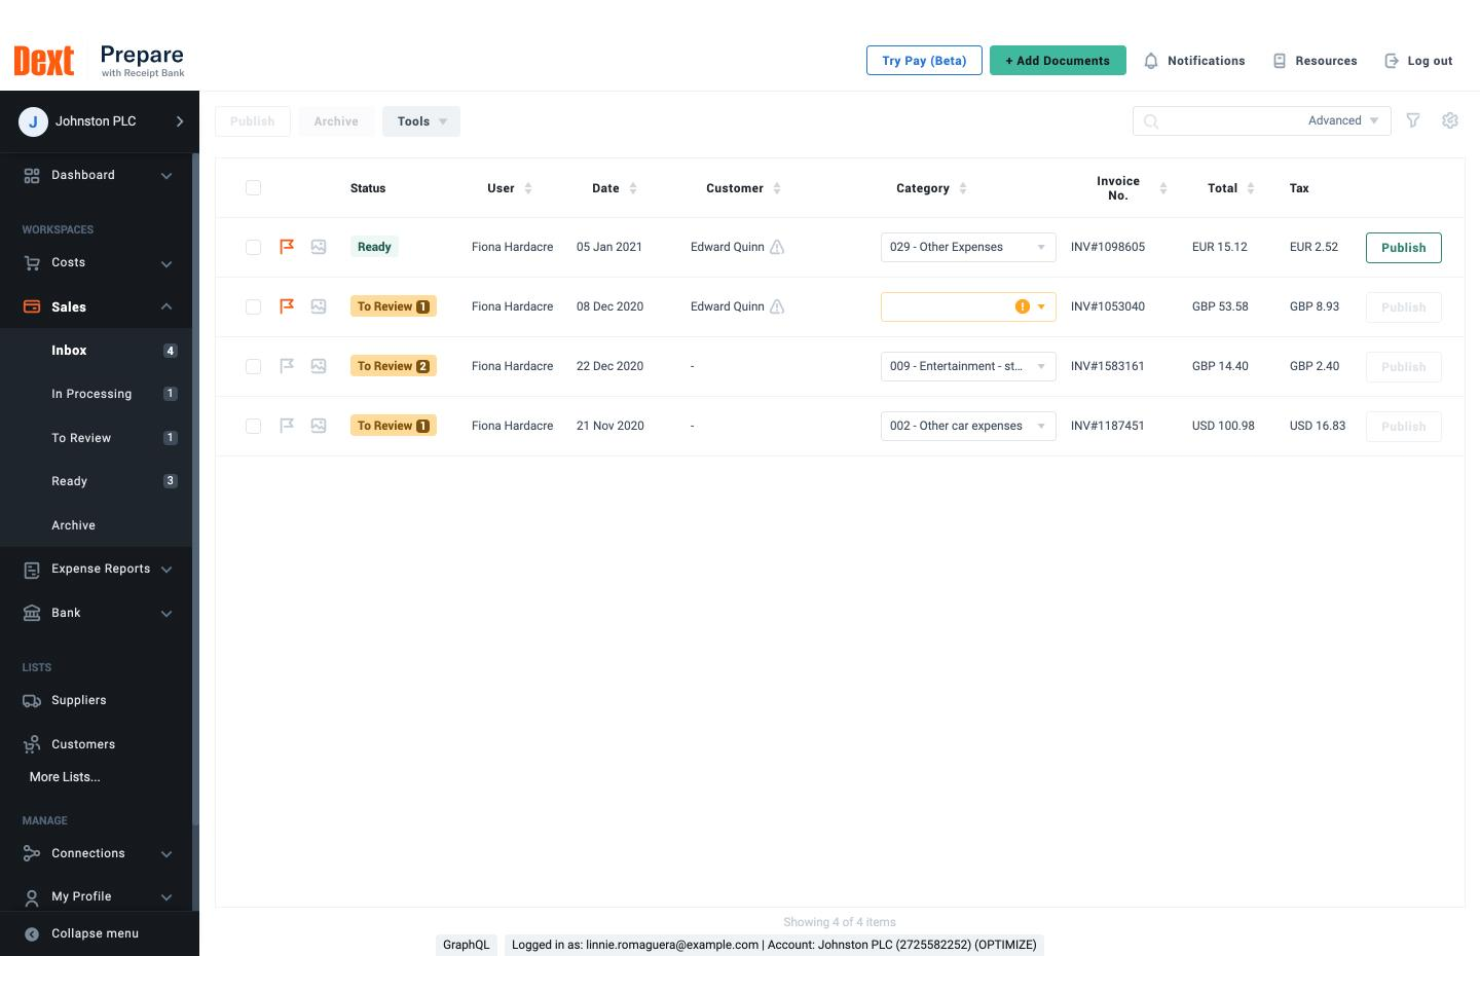Click the orange alert icon in empty category field

click(1022, 306)
